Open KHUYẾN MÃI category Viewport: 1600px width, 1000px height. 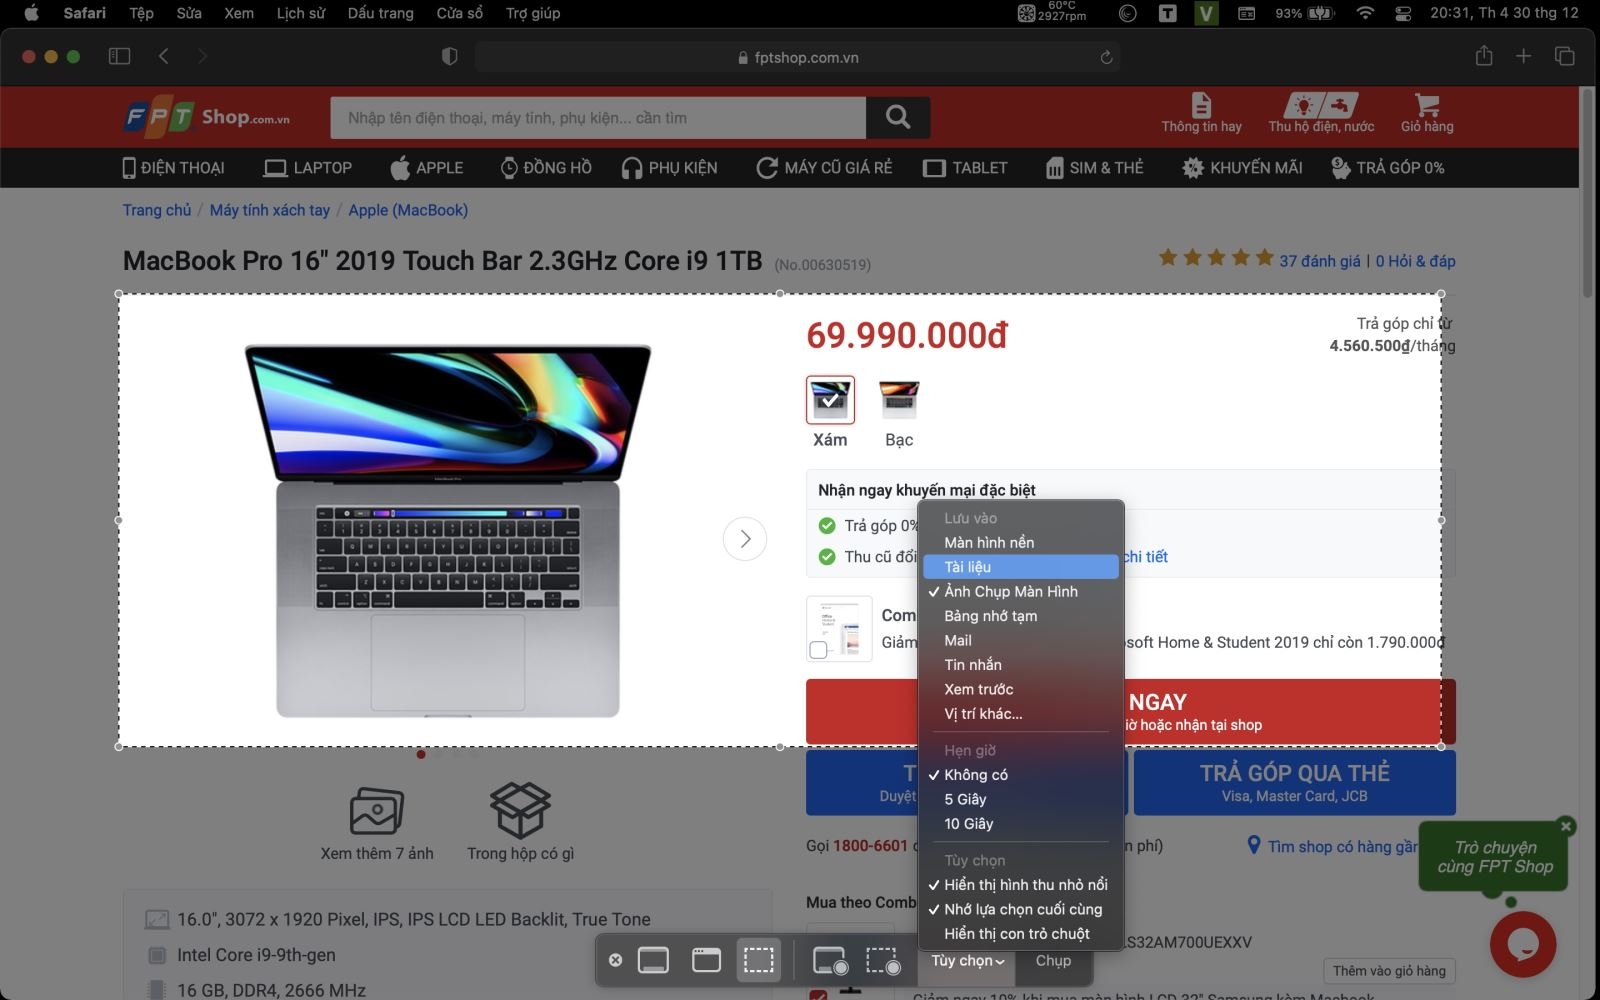click(x=1242, y=168)
